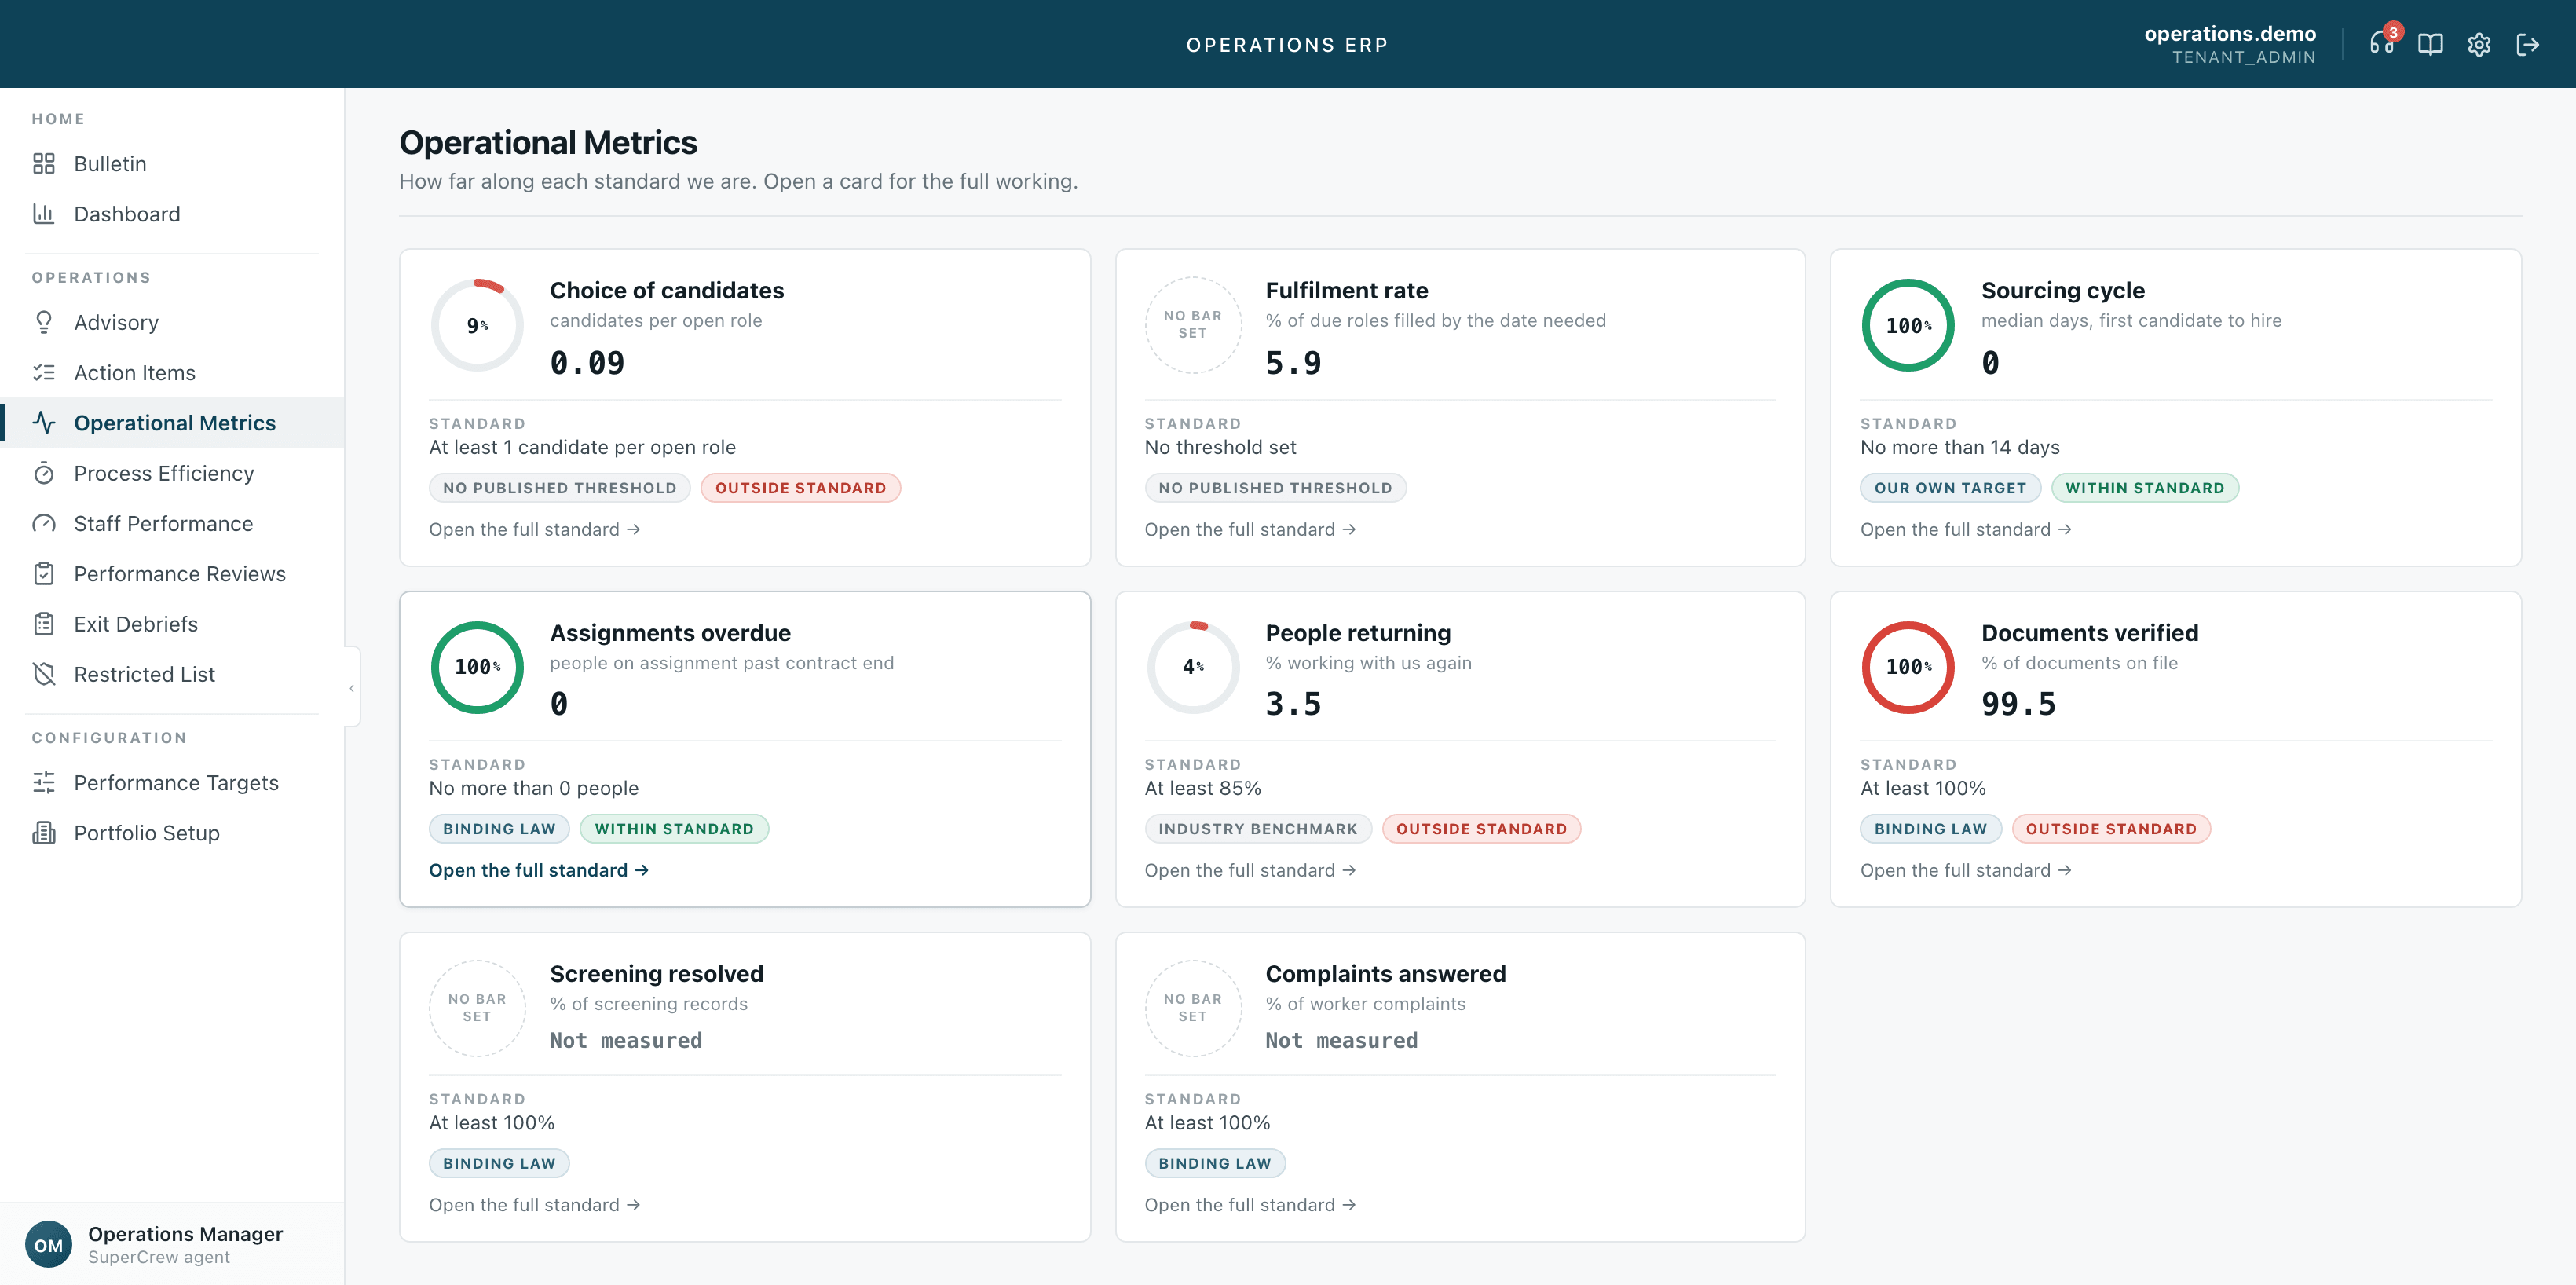Screen dimensions: 2576x1285
Task: Click WITHIN STANDARD badge on Sourcing cycle
Action: coord(2145,488)
